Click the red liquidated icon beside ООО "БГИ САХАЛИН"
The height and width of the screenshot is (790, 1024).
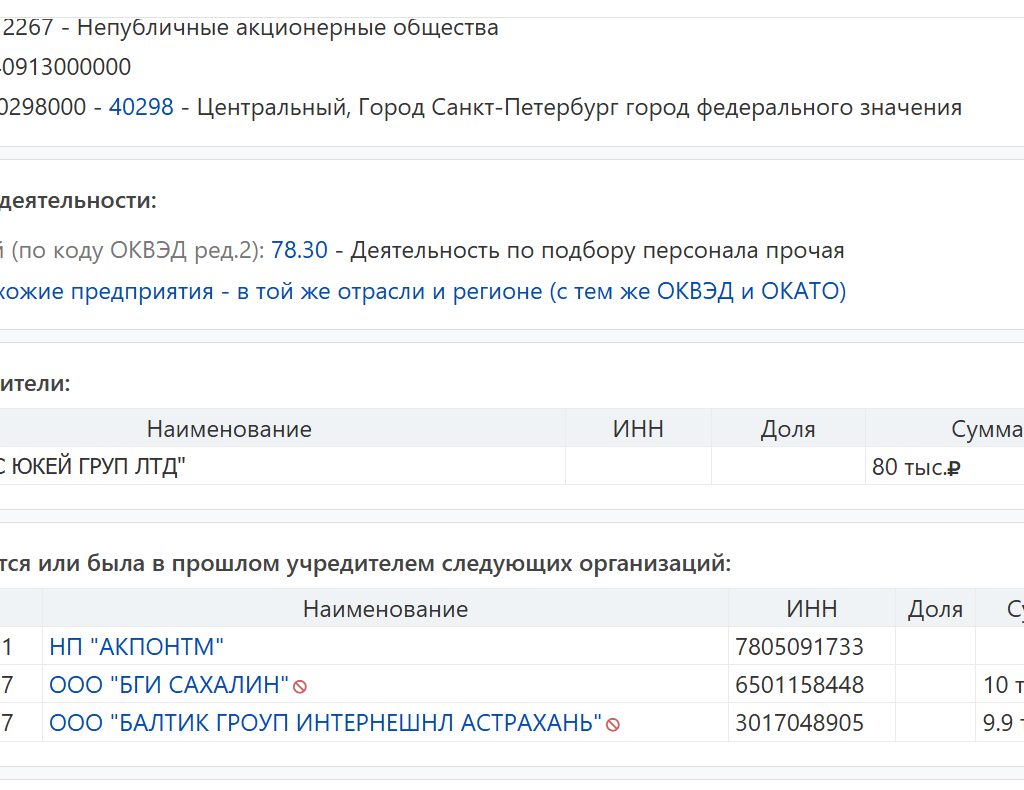299,686
